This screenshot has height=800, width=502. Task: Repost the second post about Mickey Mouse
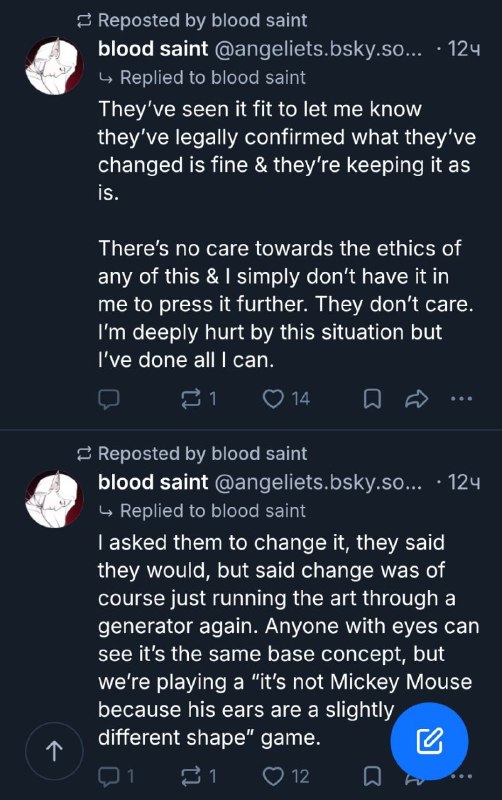(x=199, y=777)
